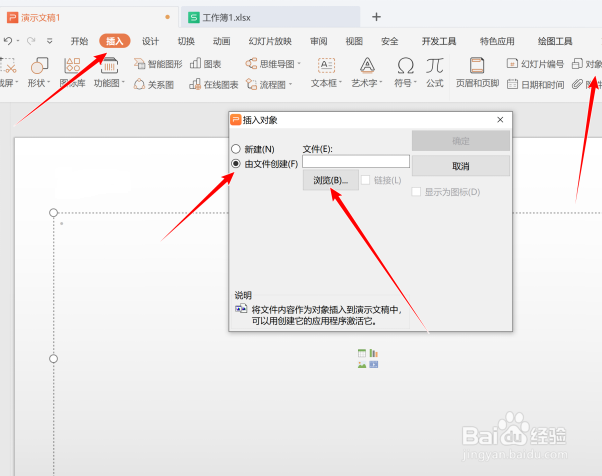Insert a 图表 chart
The image size is (602, 476).
click(x=206, y=64)
